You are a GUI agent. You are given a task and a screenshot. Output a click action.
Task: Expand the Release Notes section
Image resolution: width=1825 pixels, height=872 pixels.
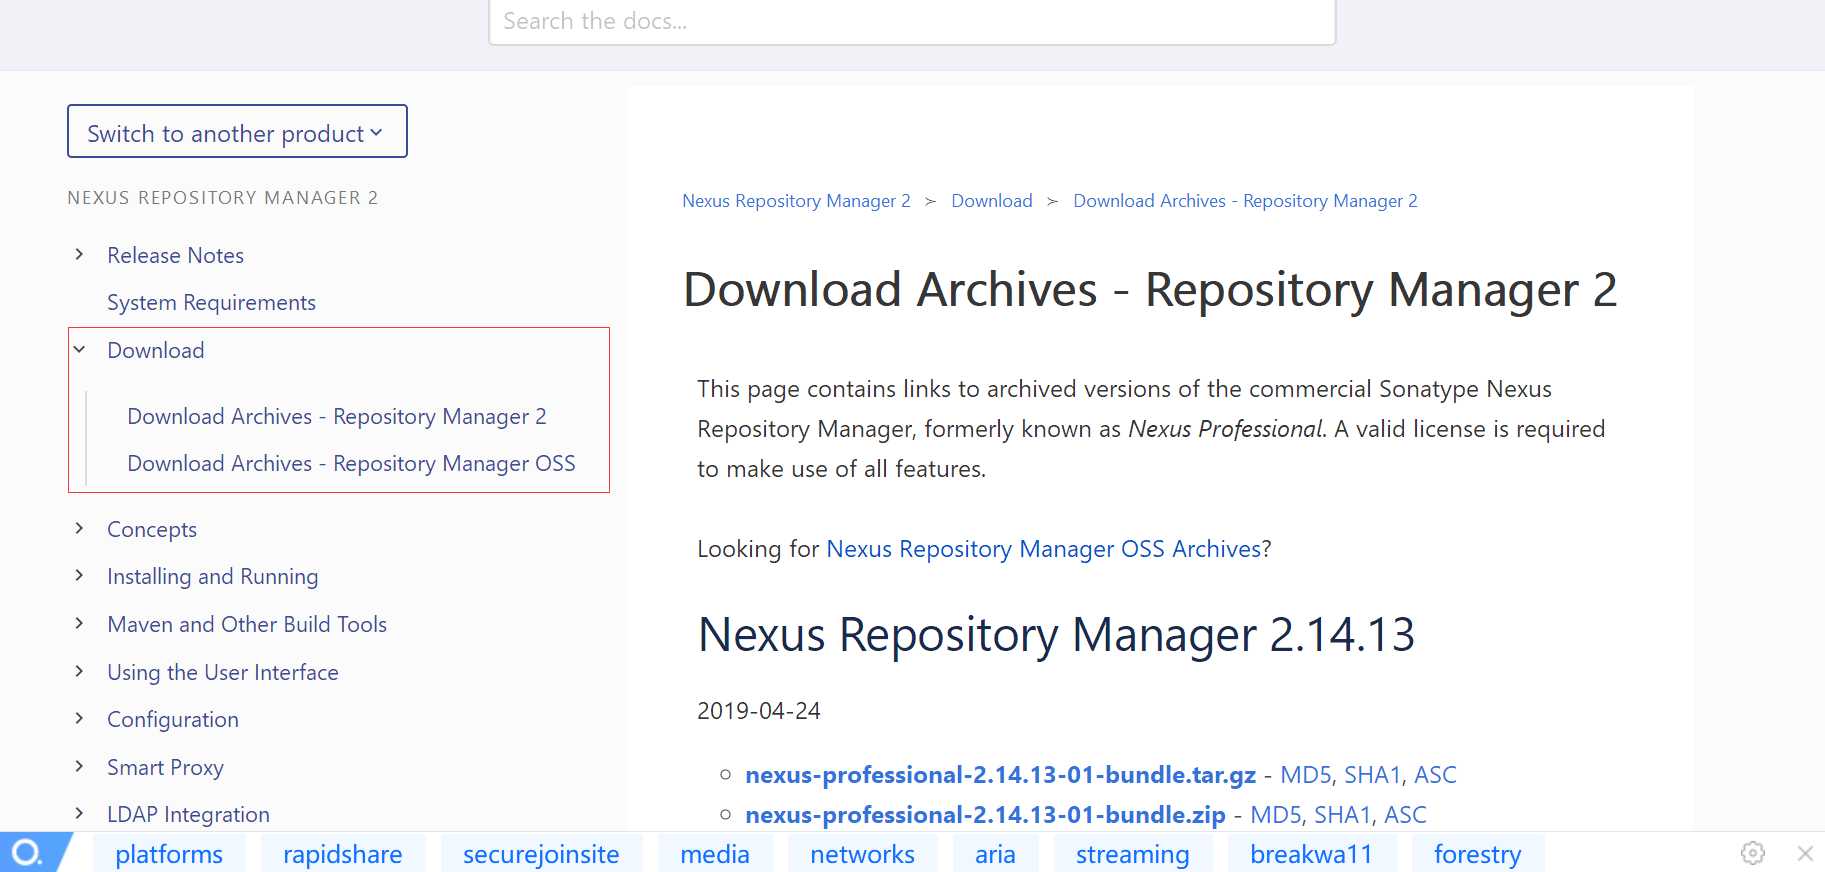(x=79, y=255)
